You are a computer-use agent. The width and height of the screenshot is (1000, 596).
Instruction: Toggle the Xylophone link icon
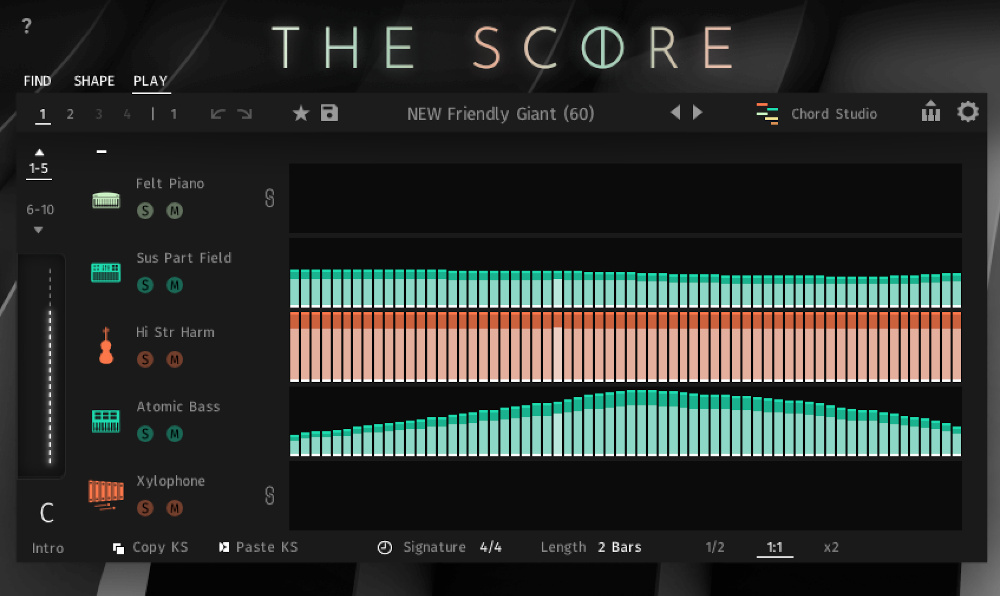coord(270,495)
